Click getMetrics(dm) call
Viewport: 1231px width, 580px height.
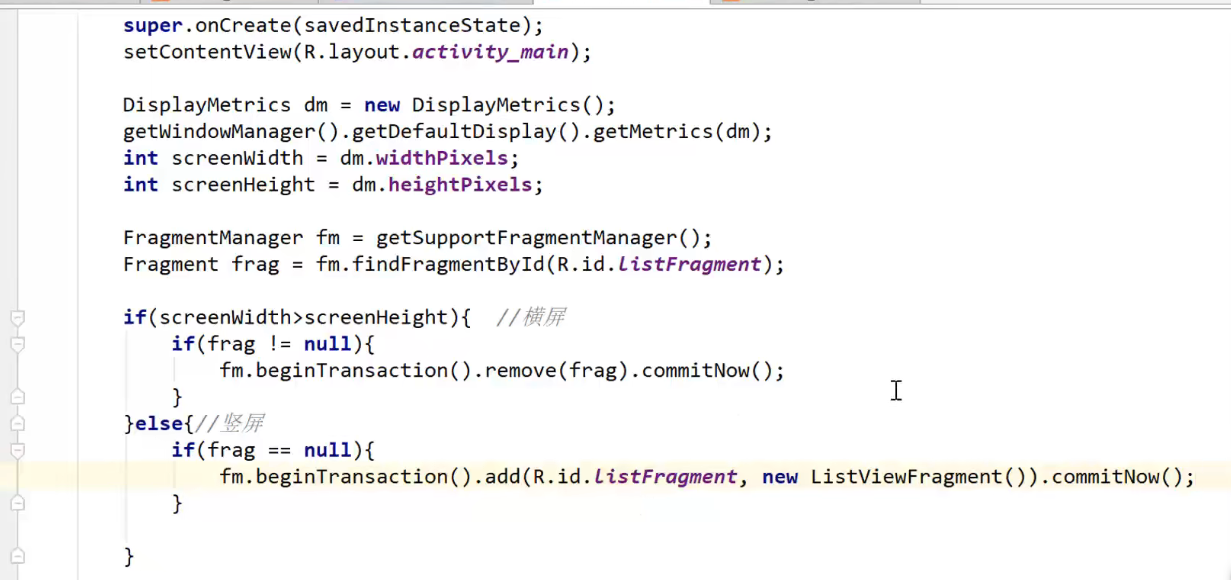pyautogui.click(x=678, y=131)
